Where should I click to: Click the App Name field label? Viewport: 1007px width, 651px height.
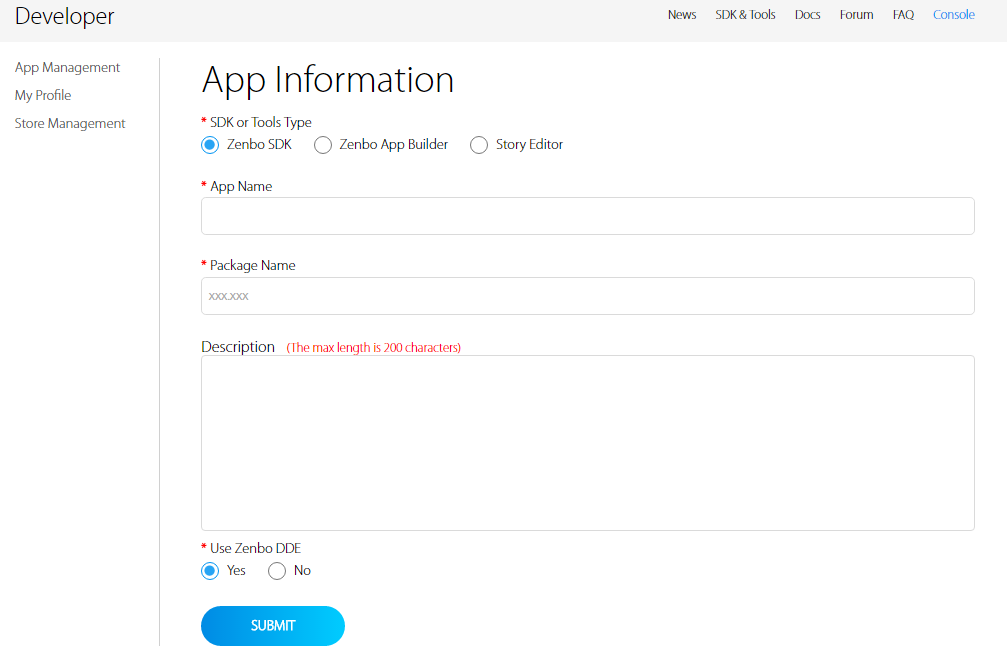(x=241, y=186)
